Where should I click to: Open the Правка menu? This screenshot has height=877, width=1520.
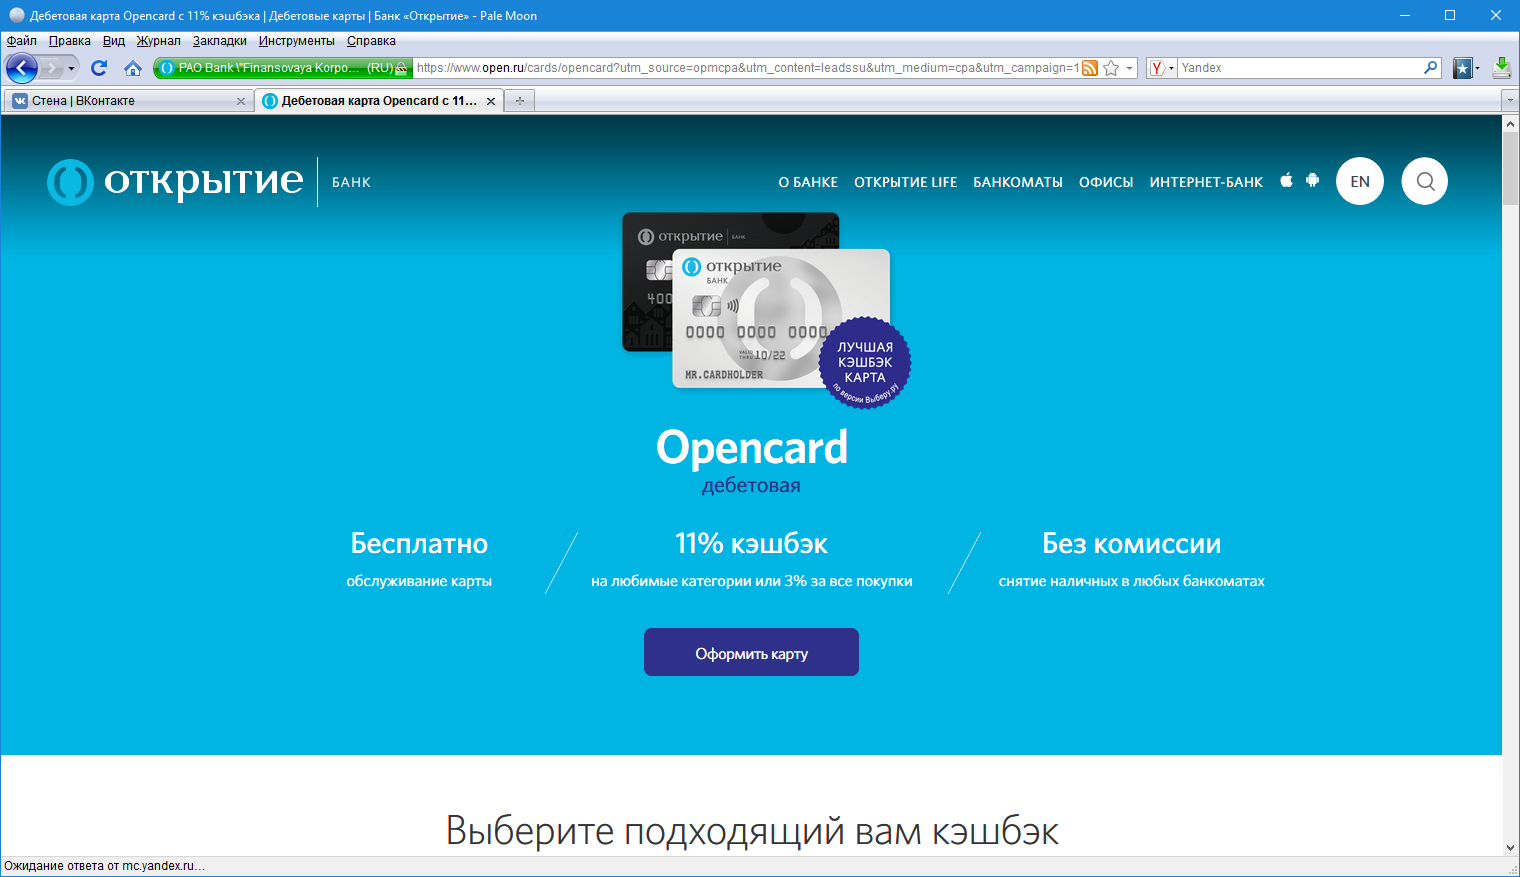click(70, 41)
